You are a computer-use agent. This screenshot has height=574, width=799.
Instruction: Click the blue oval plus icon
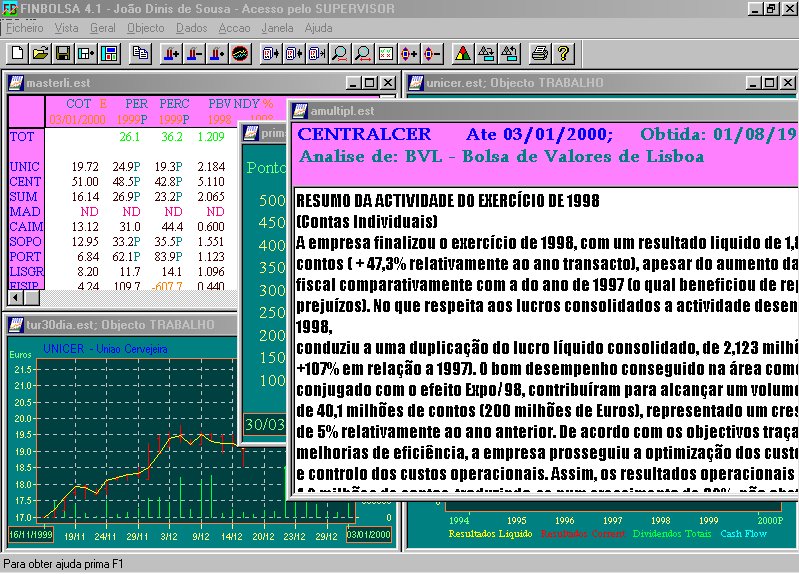[x=409, y=53]
